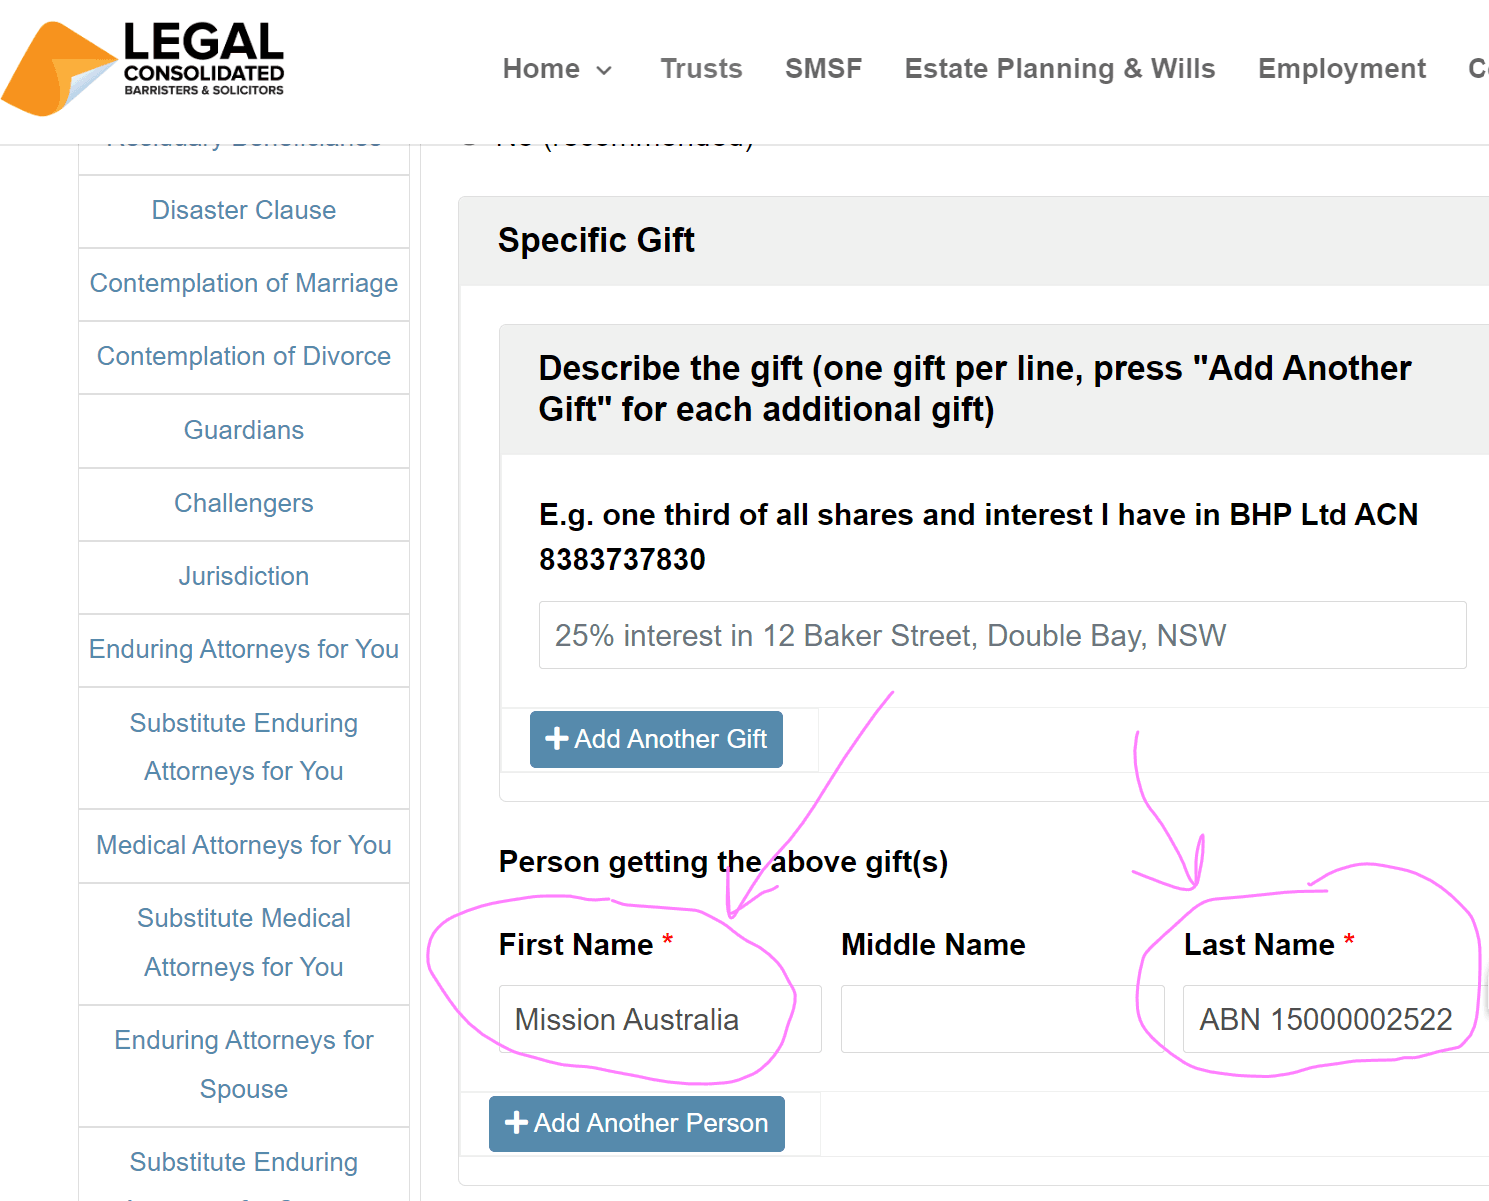Select the Guardians sidebar link
This screenshot has width=1489, height=1201.
click(x=243, y=429)
